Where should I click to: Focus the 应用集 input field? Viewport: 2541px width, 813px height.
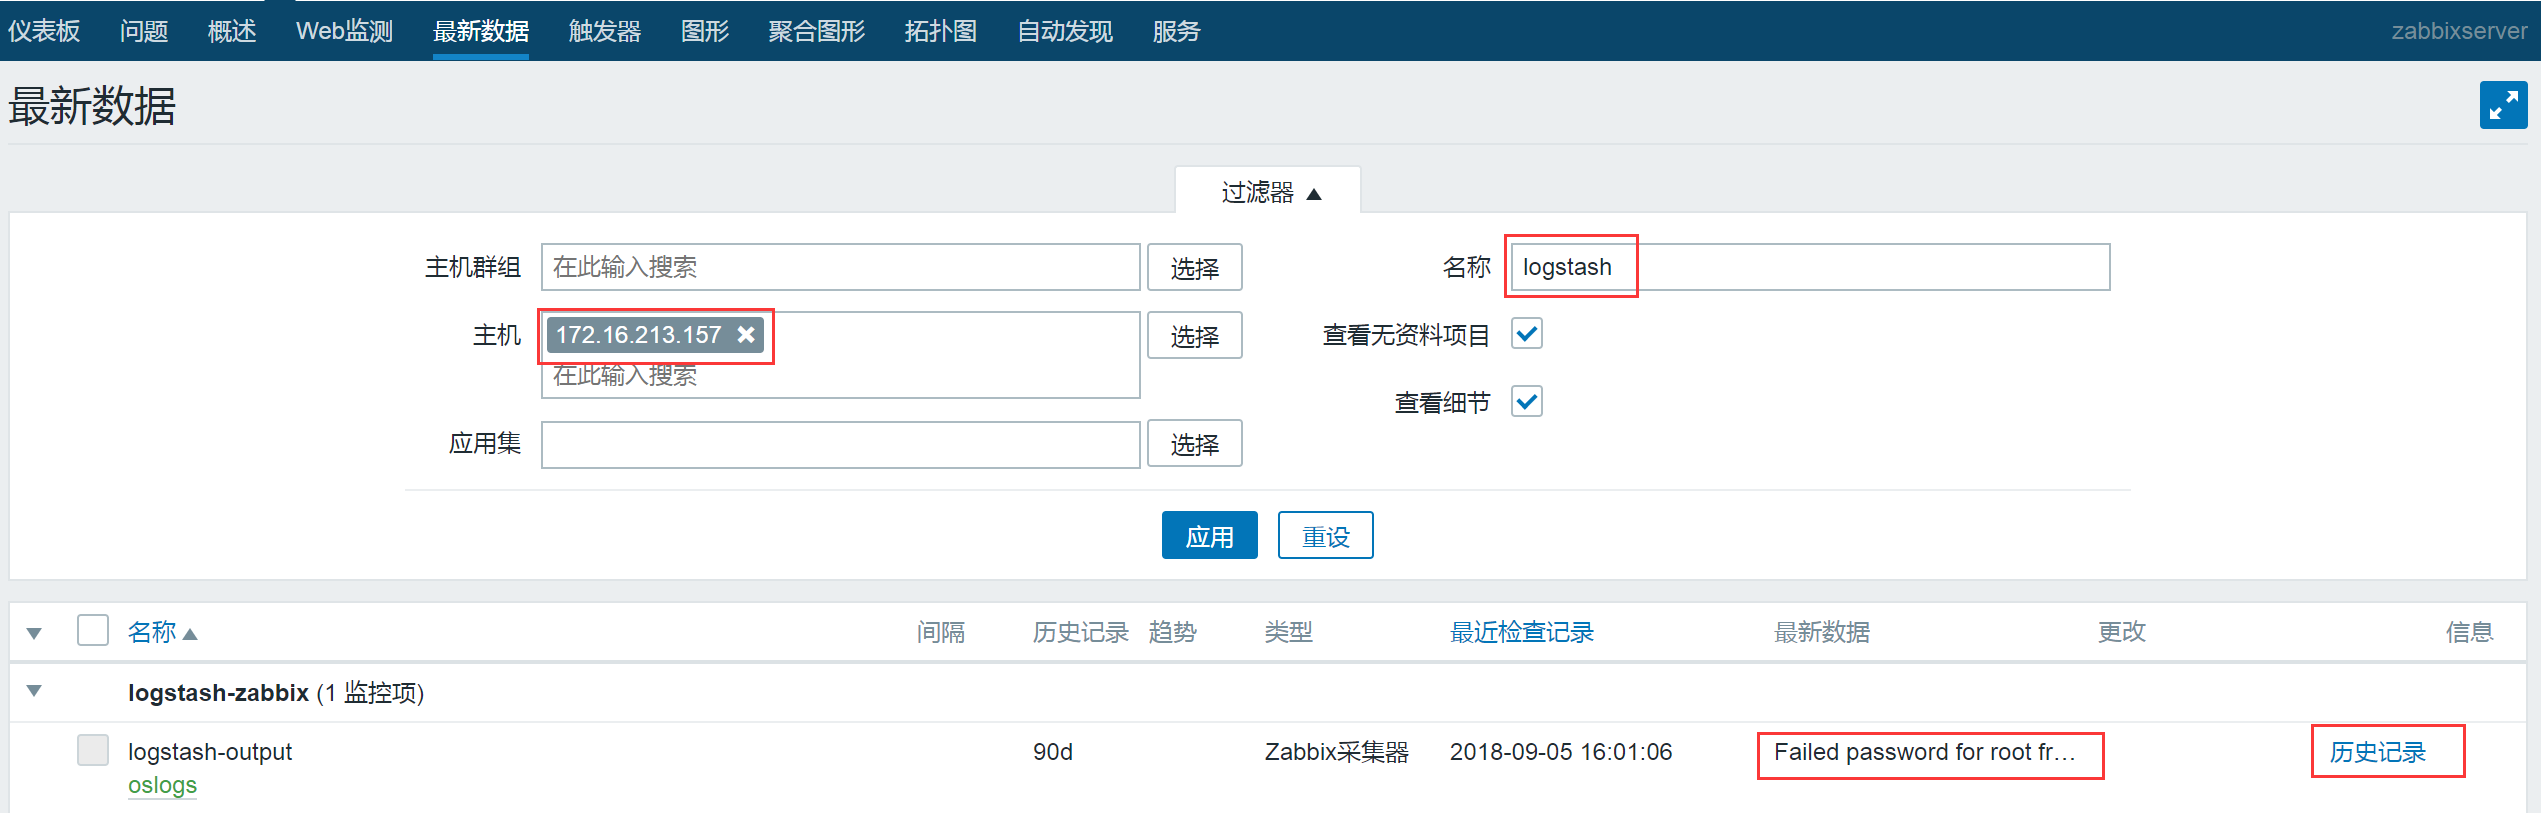tap(841, 444)
